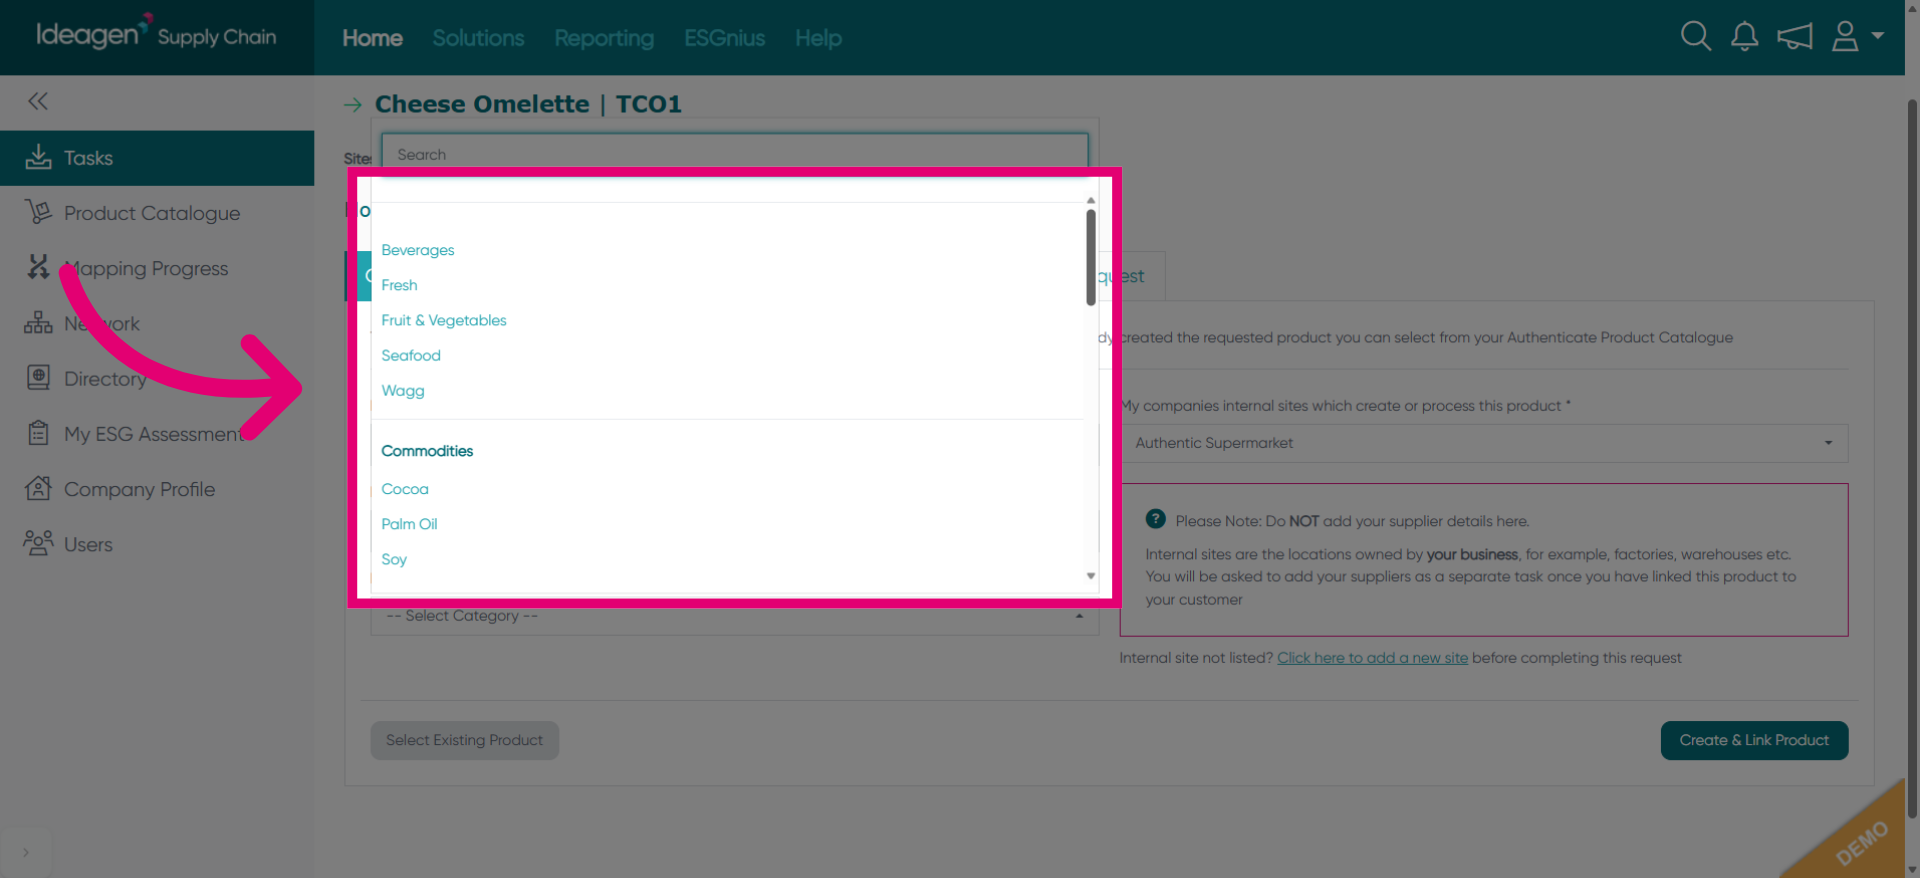Expand the bottom-left chevron panel
Image resolution: width=1920 pixels, height=878 pixels.
(26, 853)
